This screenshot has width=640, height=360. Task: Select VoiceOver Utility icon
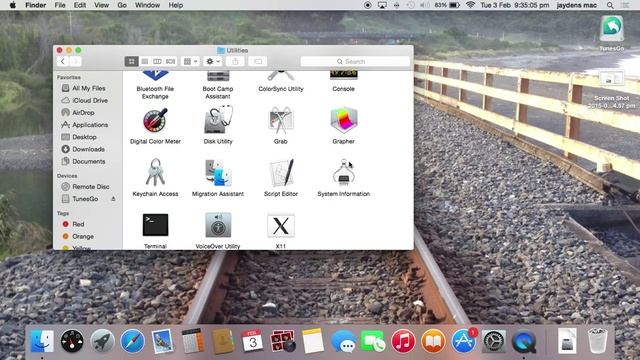click(218, 225)
